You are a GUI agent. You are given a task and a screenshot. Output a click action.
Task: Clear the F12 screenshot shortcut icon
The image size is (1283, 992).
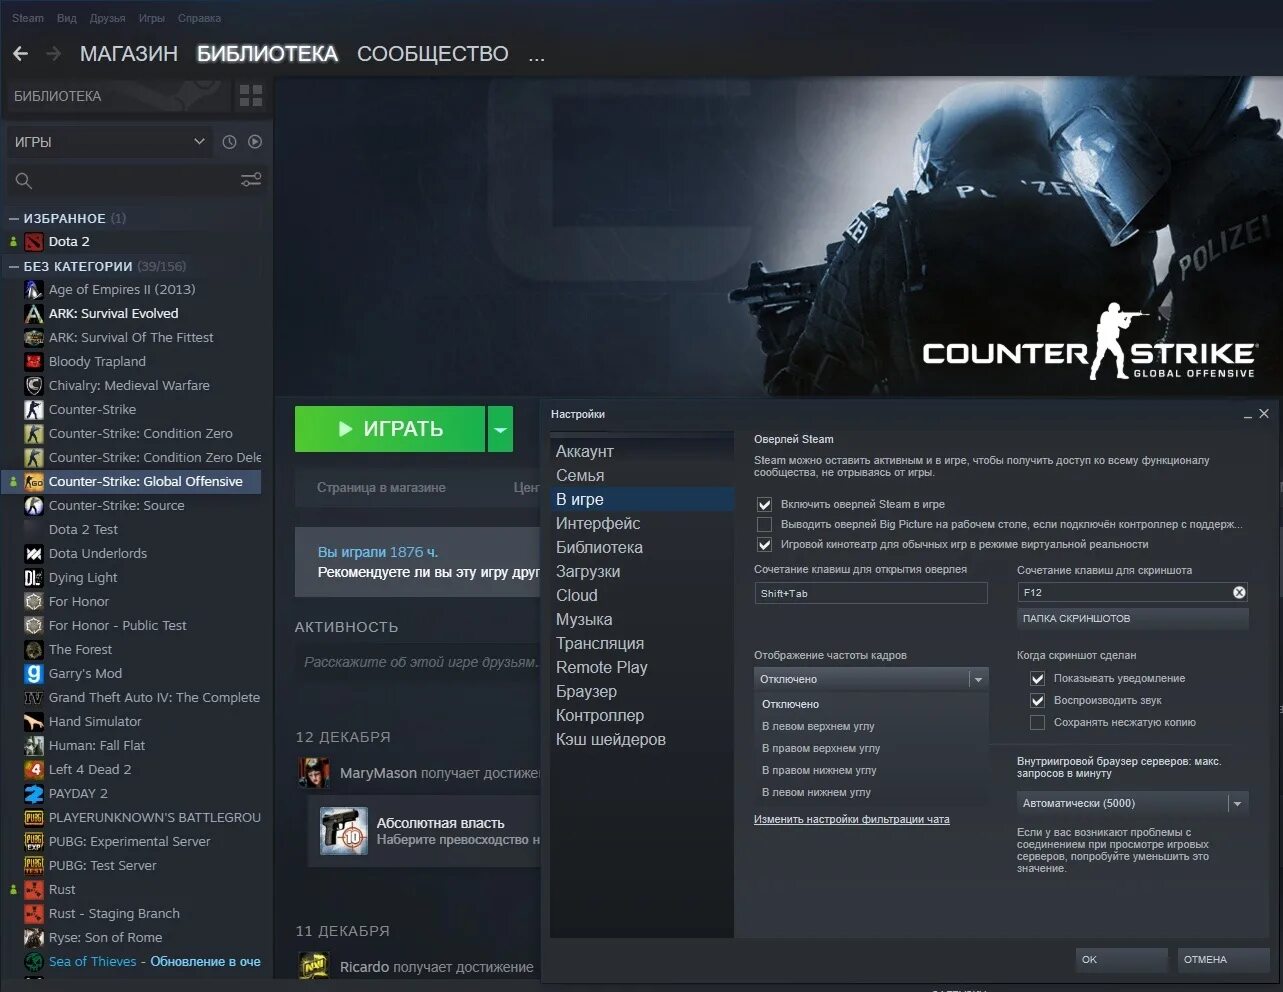click(1239, 593)
